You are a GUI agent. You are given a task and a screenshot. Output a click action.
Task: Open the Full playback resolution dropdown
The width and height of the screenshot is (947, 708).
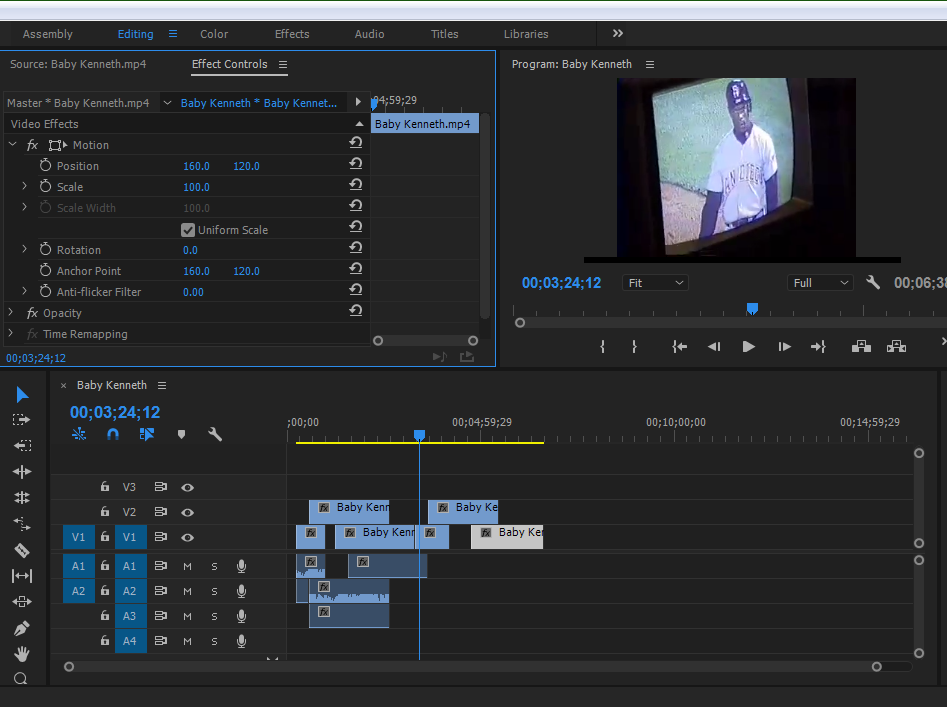click(820, 283)
